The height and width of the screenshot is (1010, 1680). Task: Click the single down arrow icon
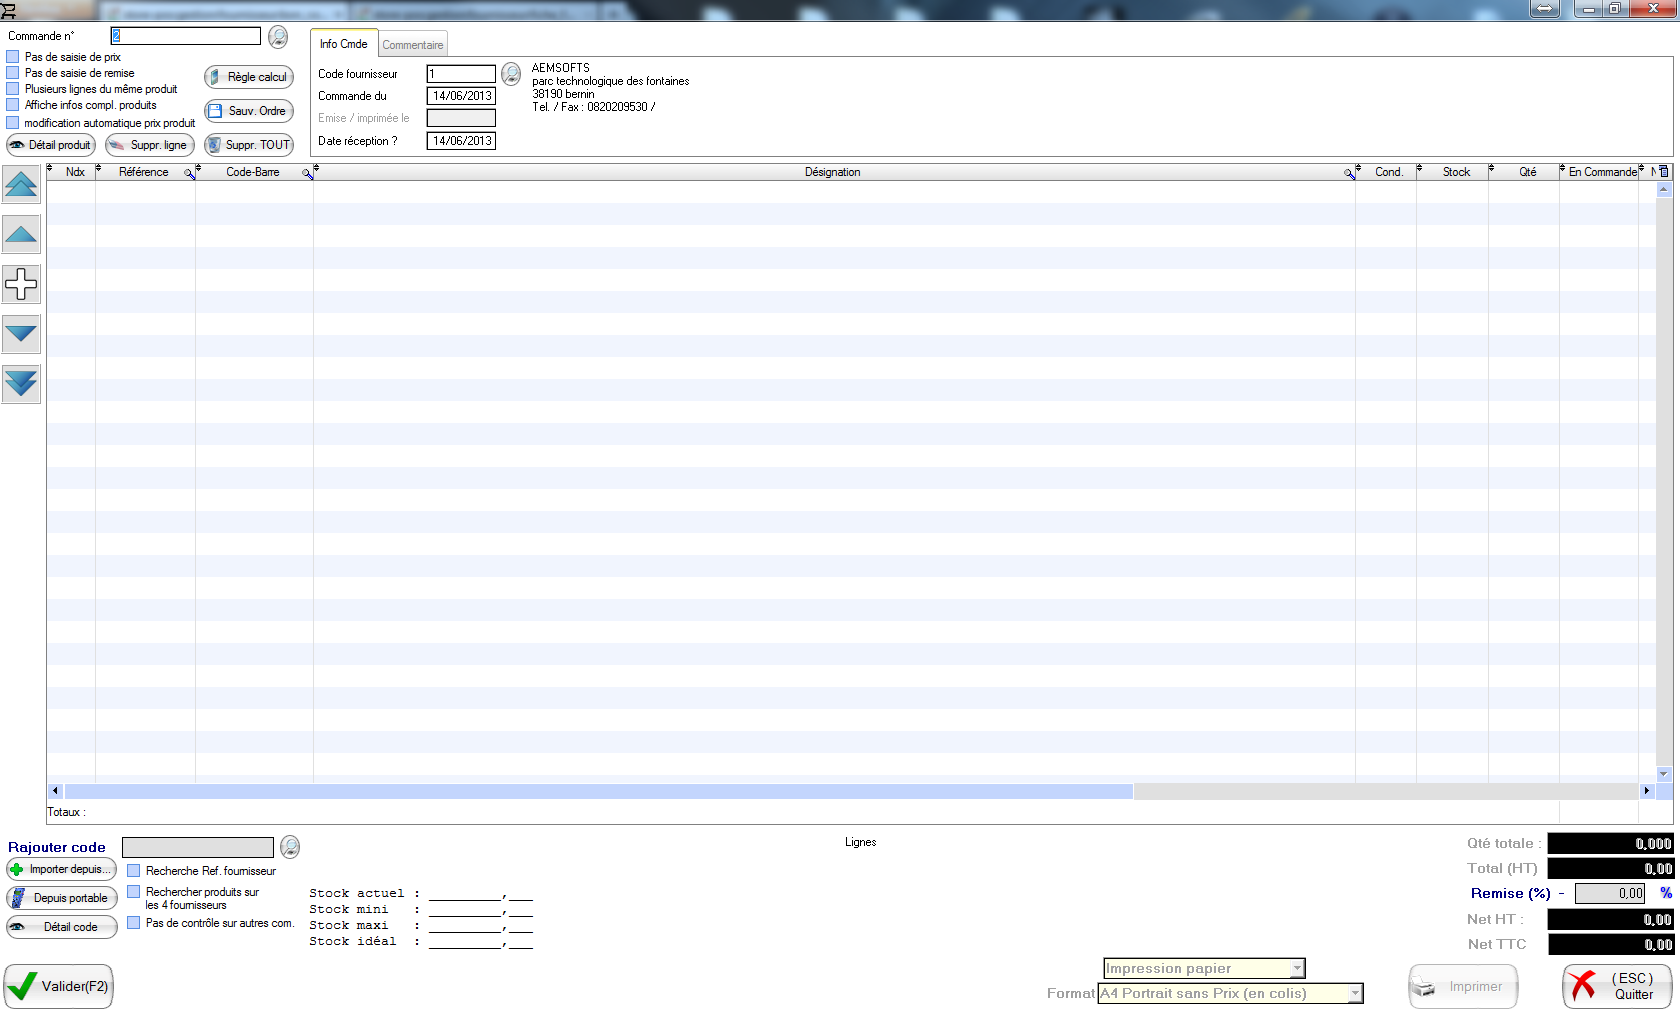tap(21, 333)
